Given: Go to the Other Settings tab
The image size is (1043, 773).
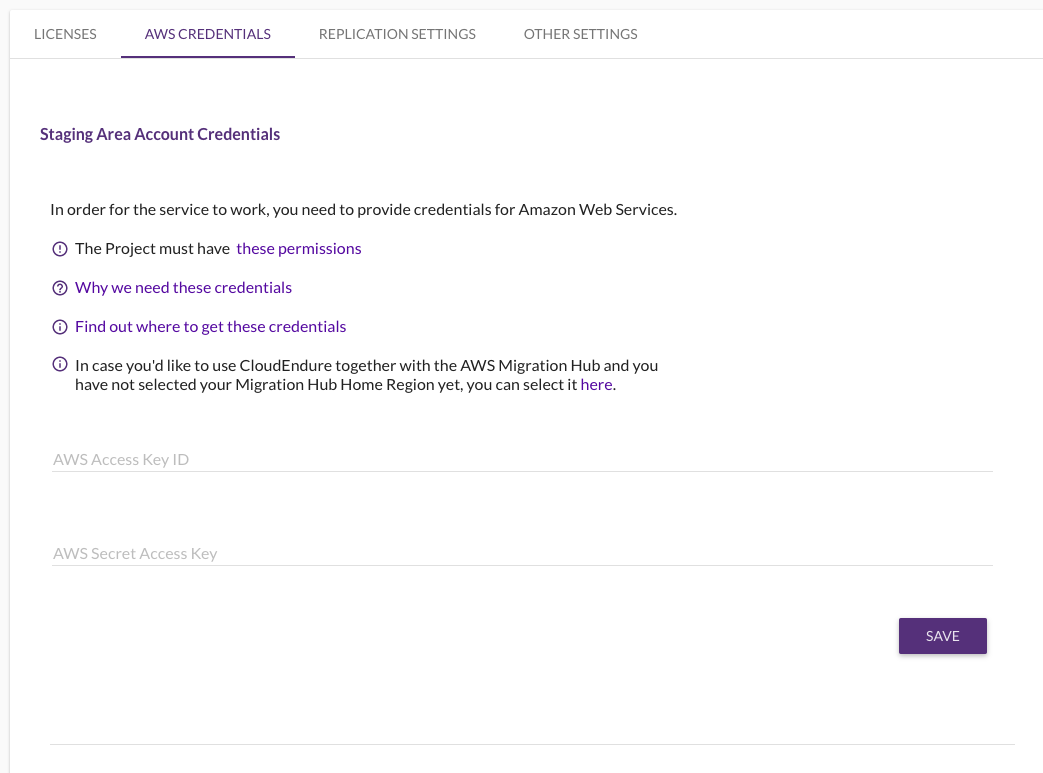Looking at the screenshot, I should coord(580,34).
